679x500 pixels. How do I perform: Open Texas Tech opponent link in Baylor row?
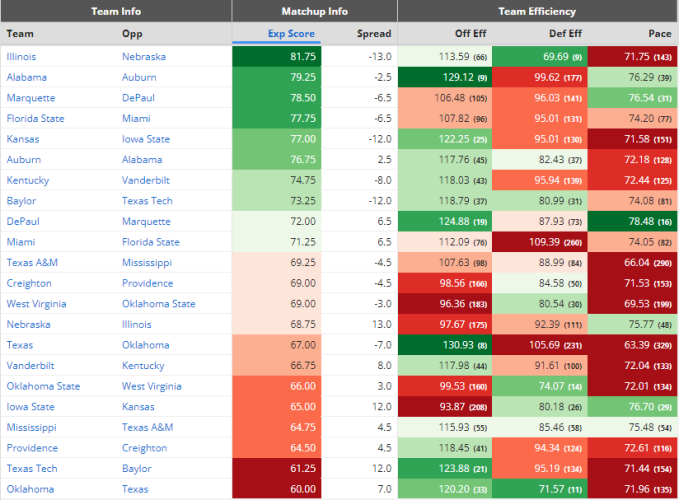147,201
